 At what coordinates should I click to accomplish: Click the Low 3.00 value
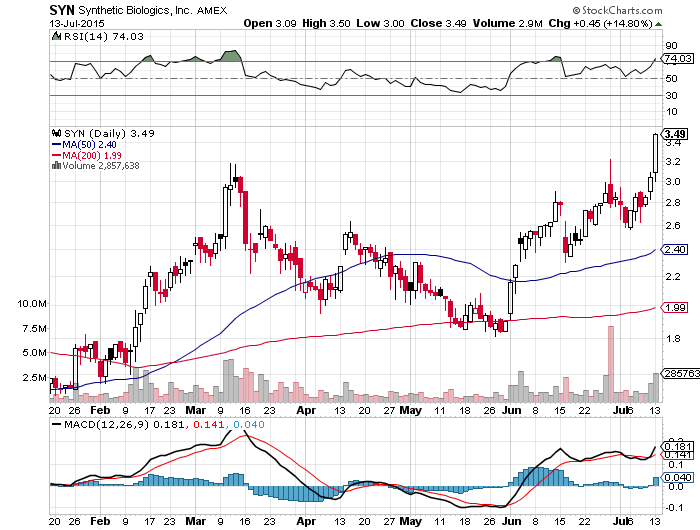point(380,23)
